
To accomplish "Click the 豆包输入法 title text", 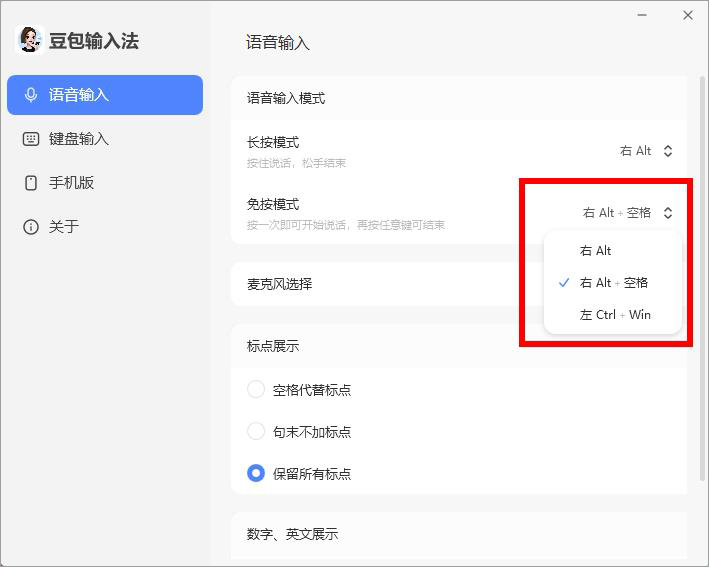I will pyautogui.click(x=94, y=41).
